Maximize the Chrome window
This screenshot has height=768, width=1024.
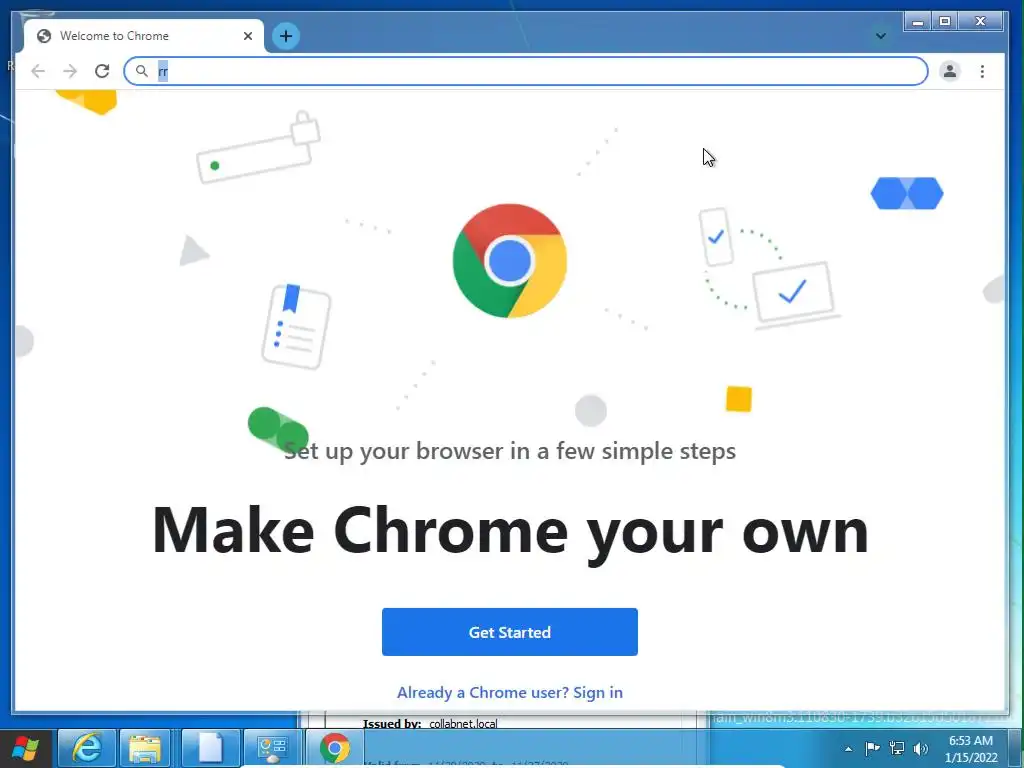point(944,22)
